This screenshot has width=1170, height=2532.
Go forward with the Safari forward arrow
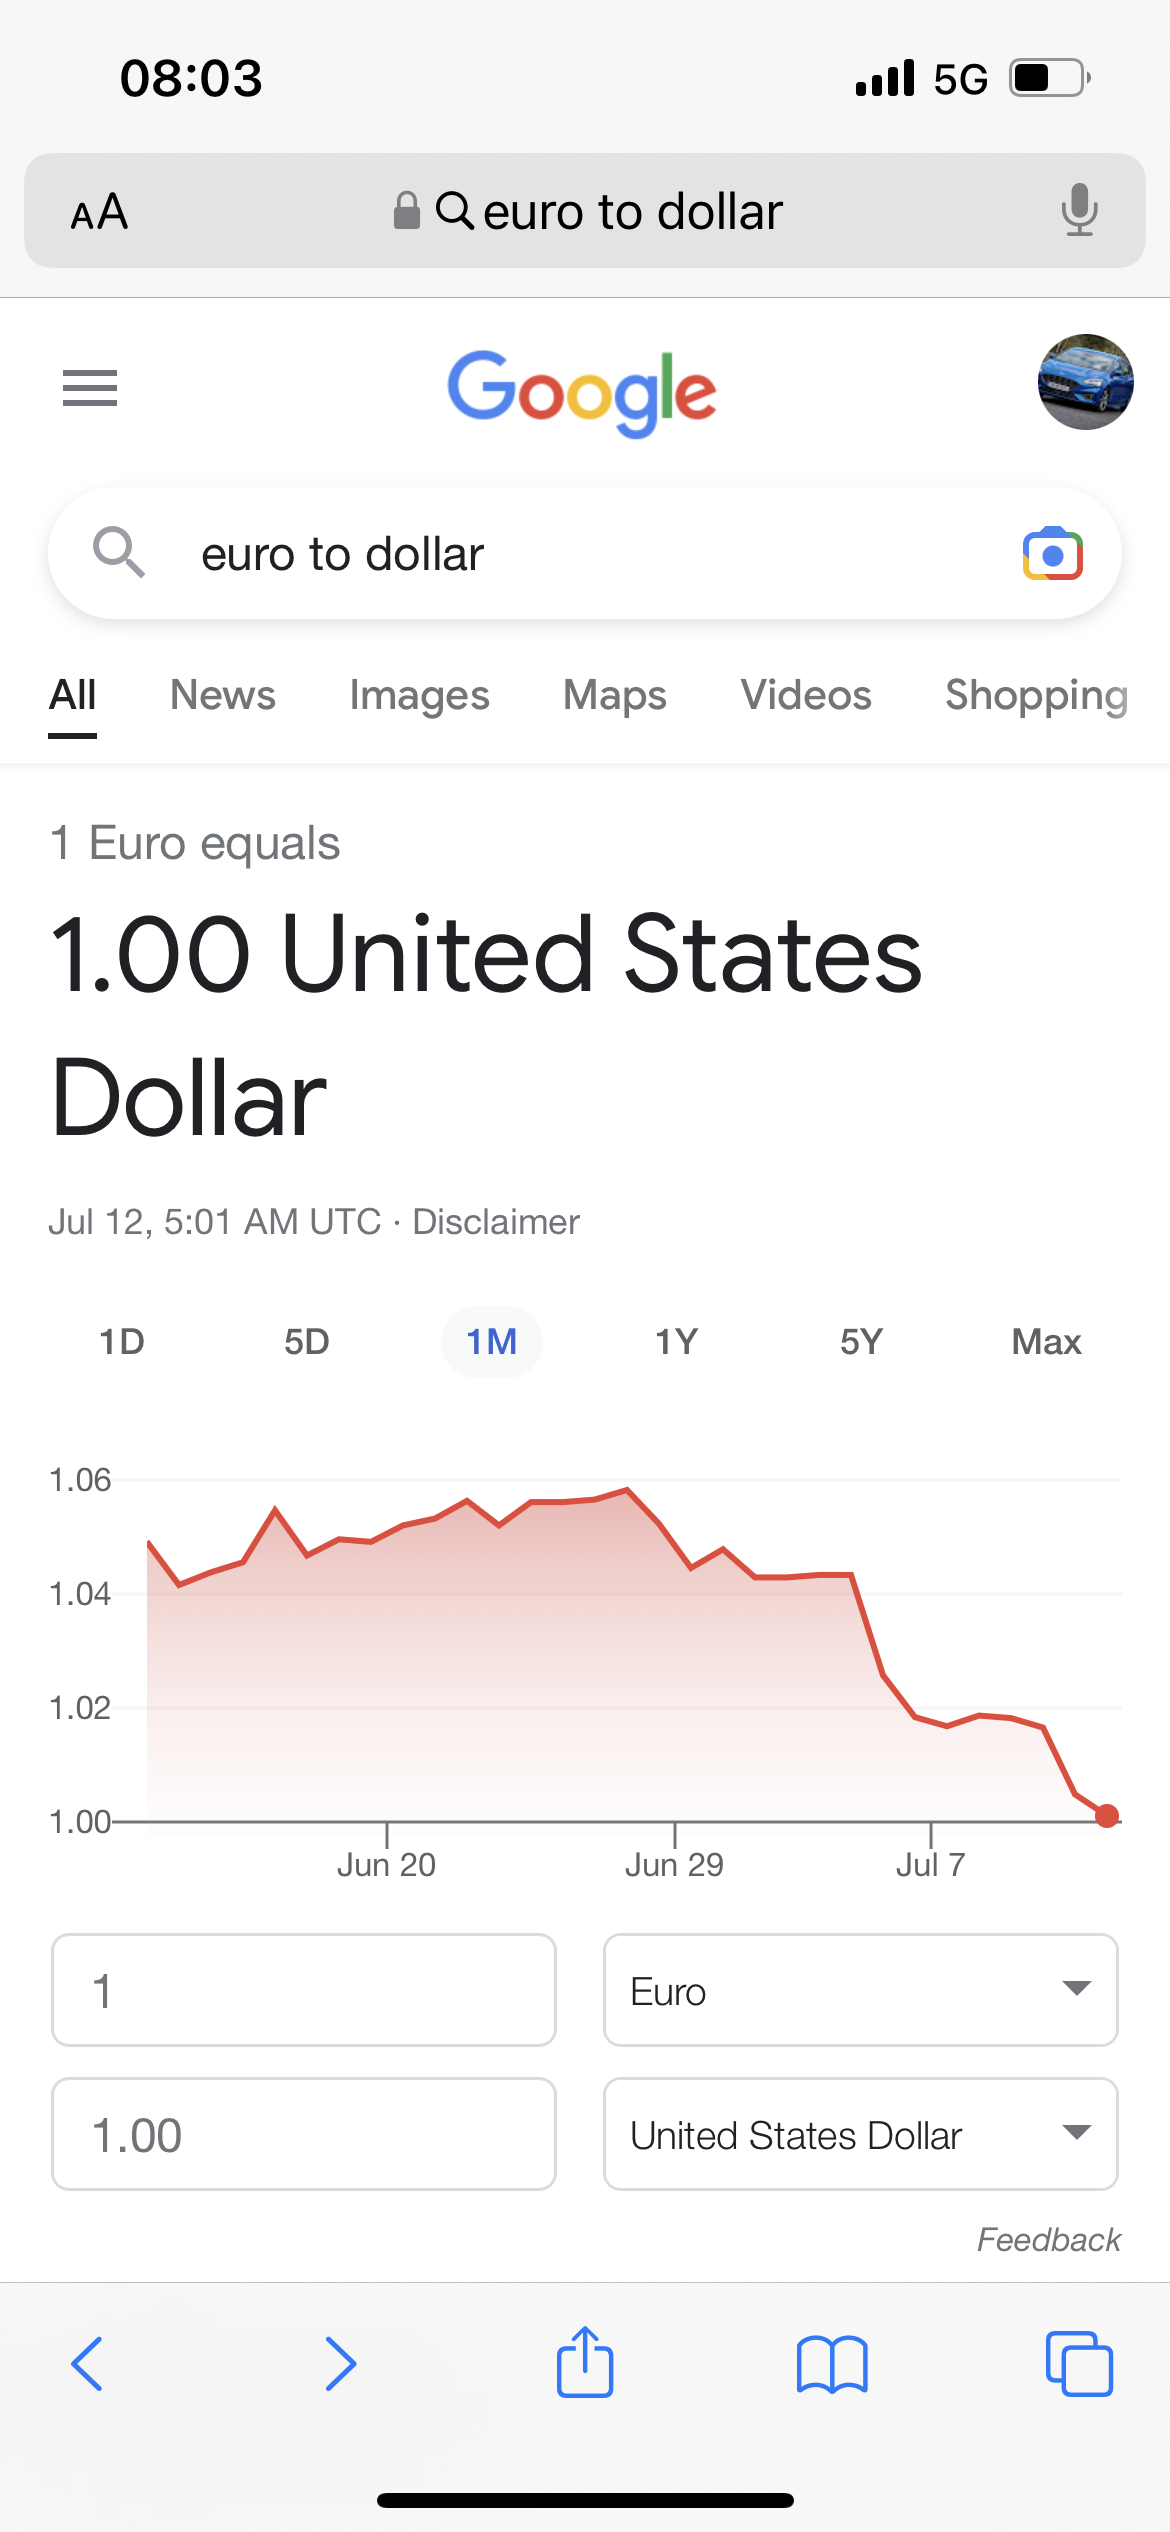340,2364
